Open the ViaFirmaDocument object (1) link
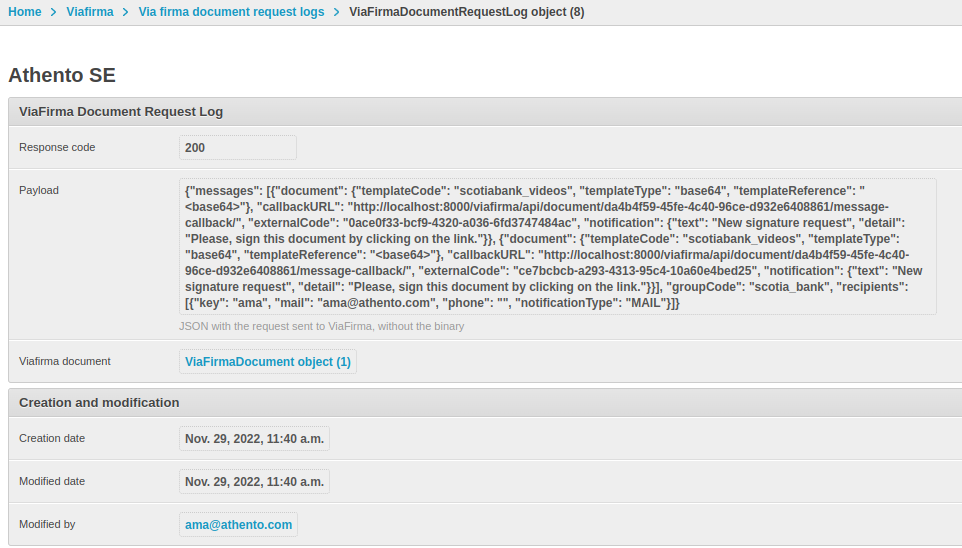The image size is (962, 548). [268, 362]
